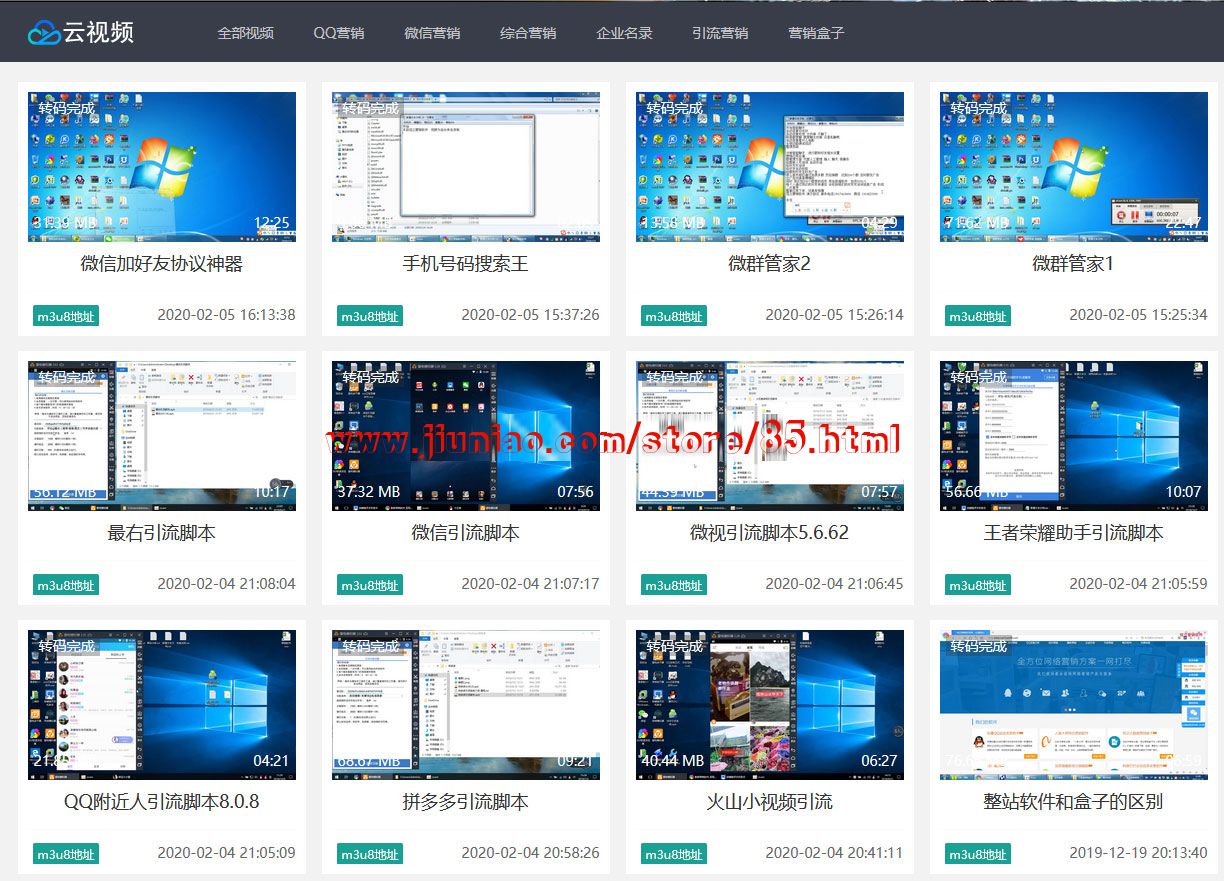Viewport: 1224px width, 881px height.
Task: Open thumbnail of 整站软件和盒子的区别 video
Action: pyautogui.click(x=1074, y=705)
